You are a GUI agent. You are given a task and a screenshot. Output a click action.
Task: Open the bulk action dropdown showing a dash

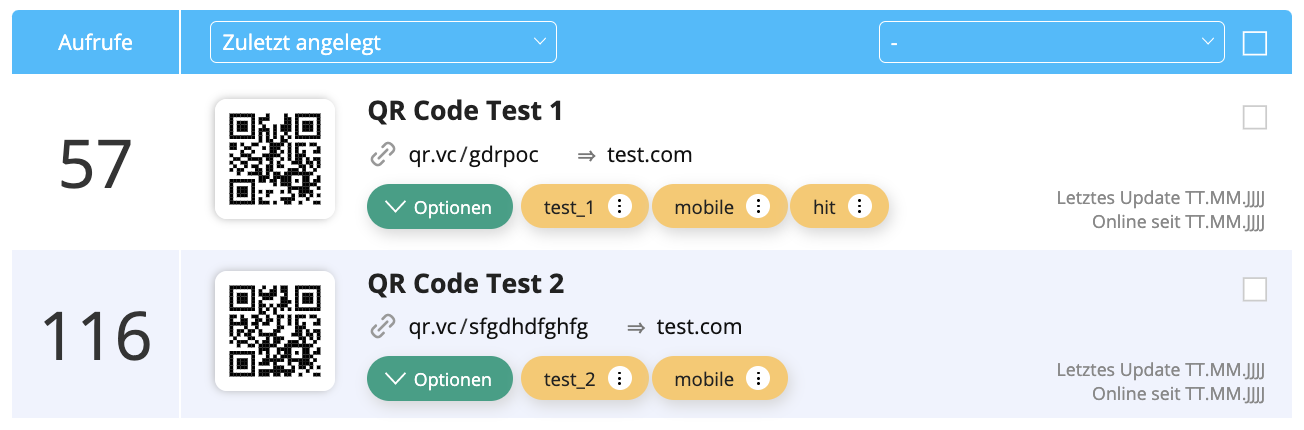point(1051,42)
